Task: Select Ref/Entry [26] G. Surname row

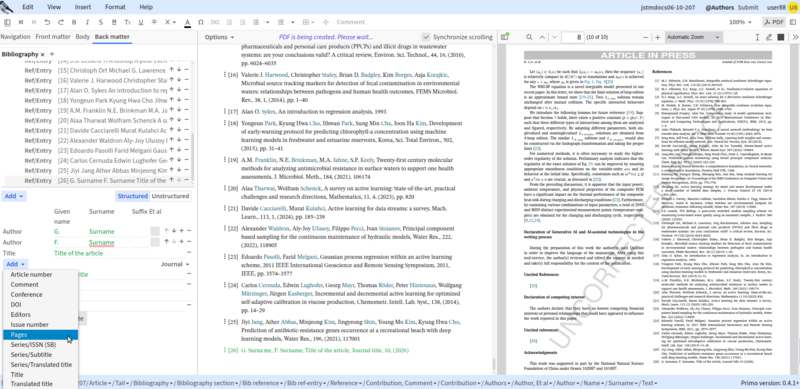Action: click(97, 181)
